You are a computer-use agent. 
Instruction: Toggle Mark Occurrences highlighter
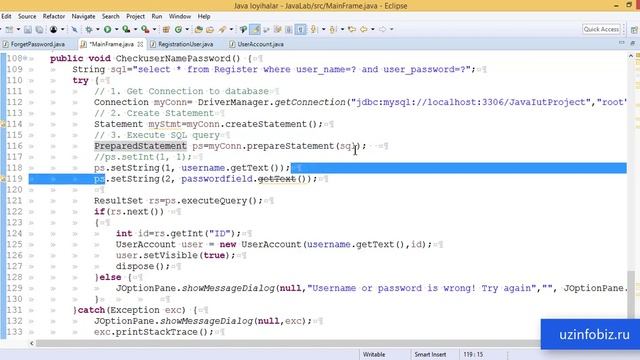coord(256,29)
